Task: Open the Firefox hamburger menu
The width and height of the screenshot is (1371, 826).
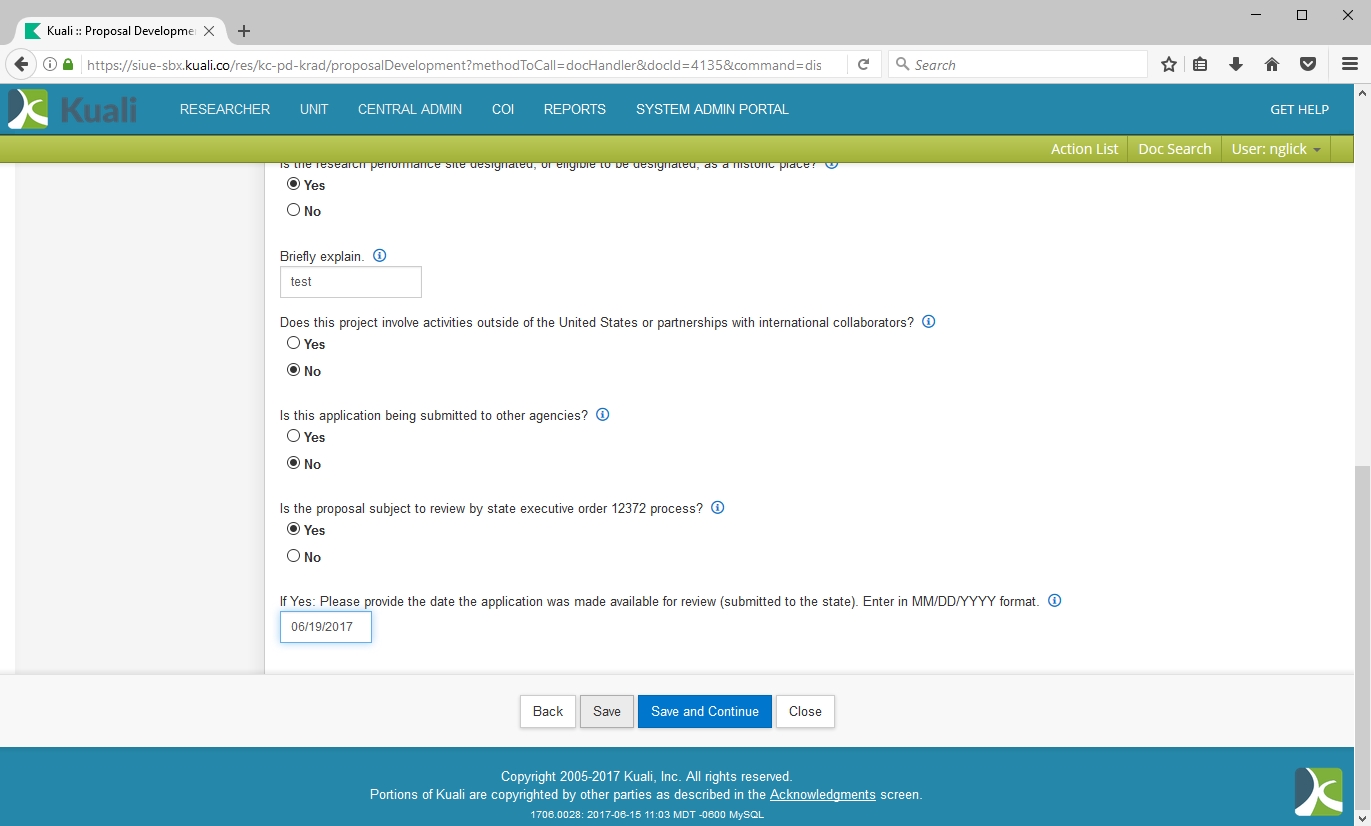Action: 1349,64
